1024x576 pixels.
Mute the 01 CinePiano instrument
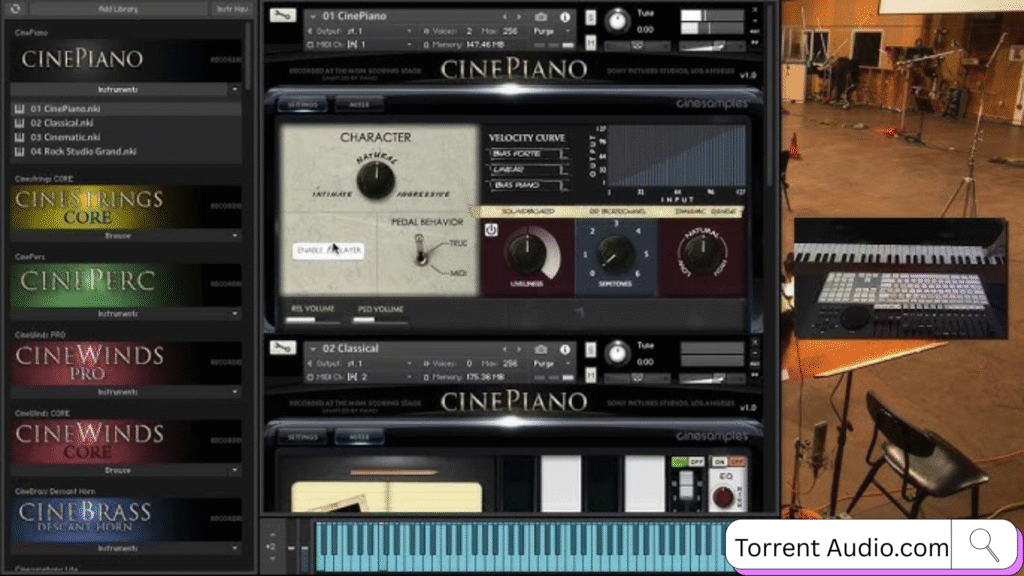[591, 43]
